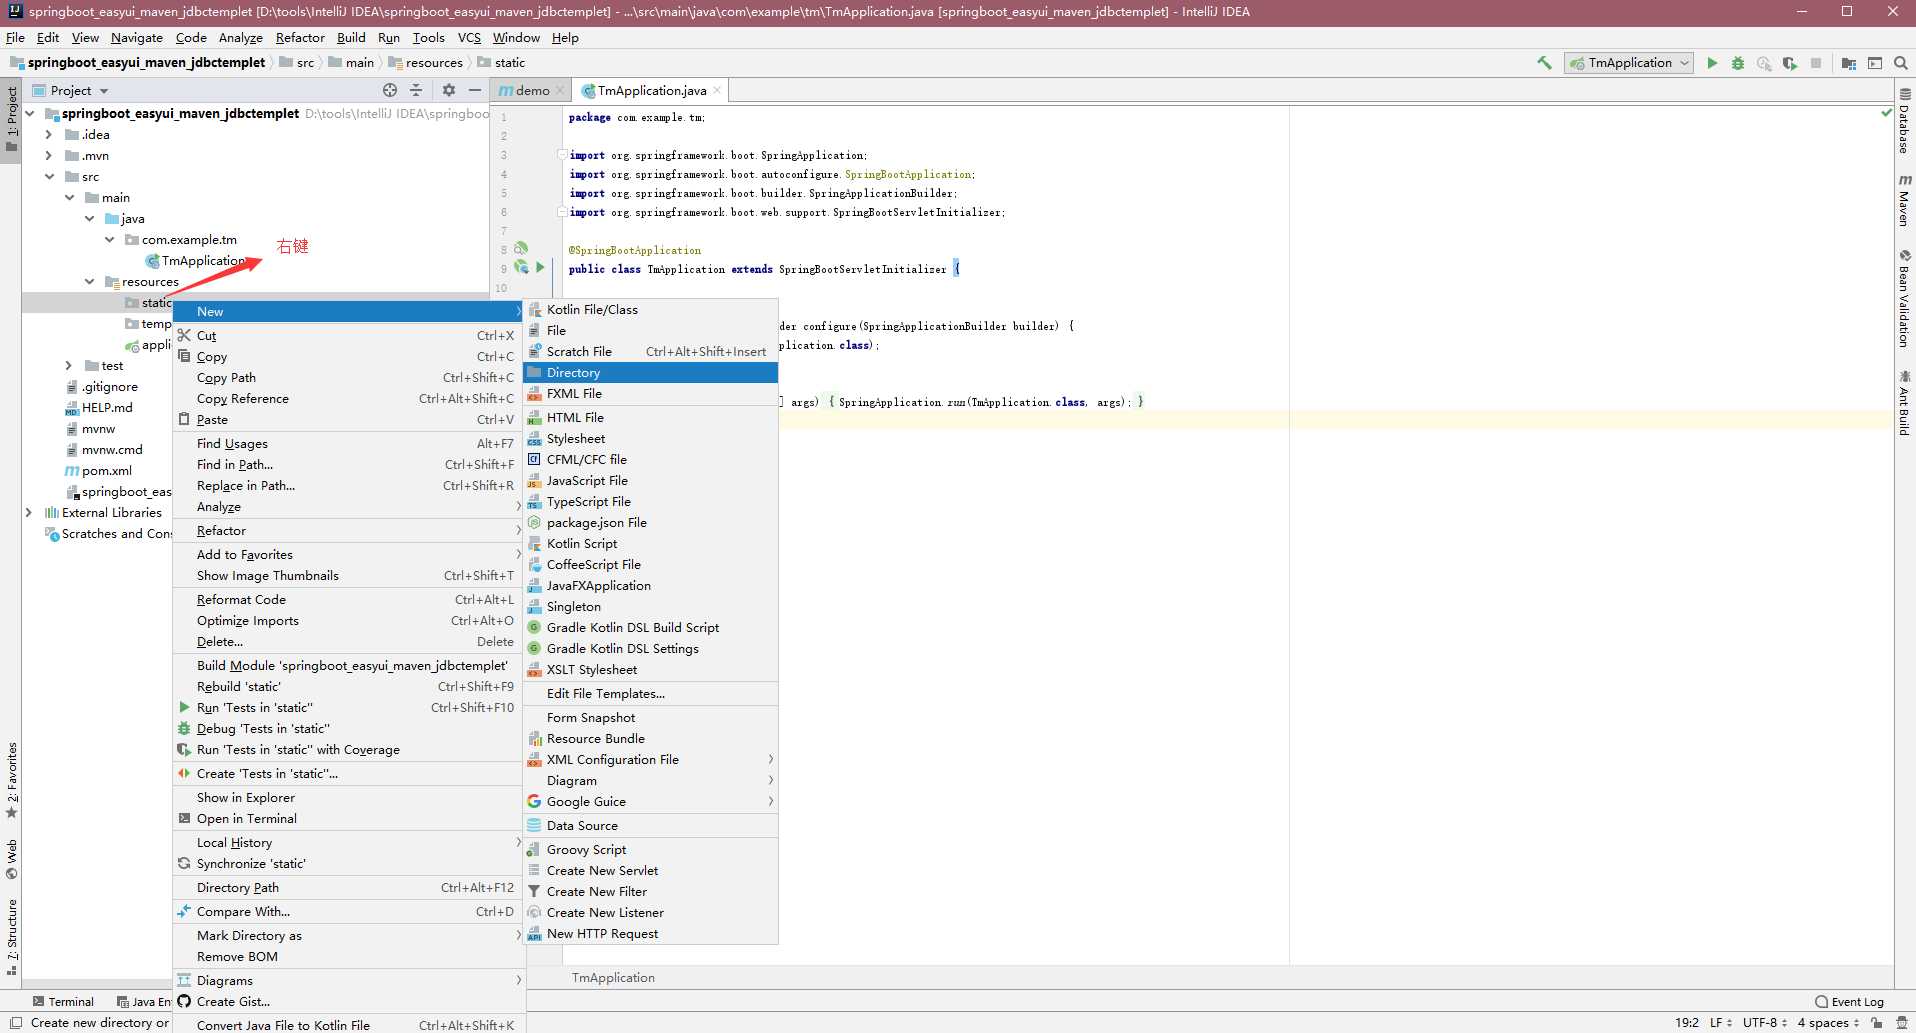
Task: Select Directory in the New submenu
Action: click(x=651, y=372)
